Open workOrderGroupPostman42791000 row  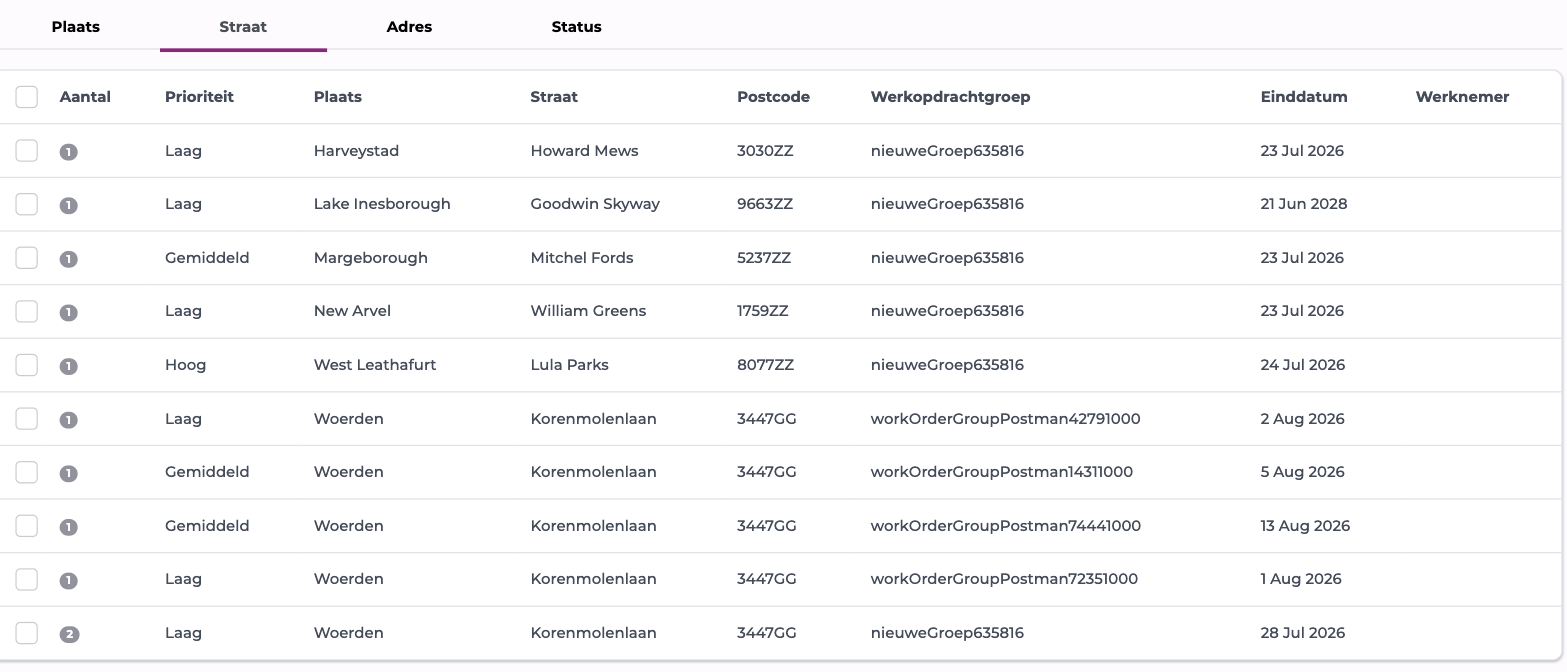coord(780,419)
